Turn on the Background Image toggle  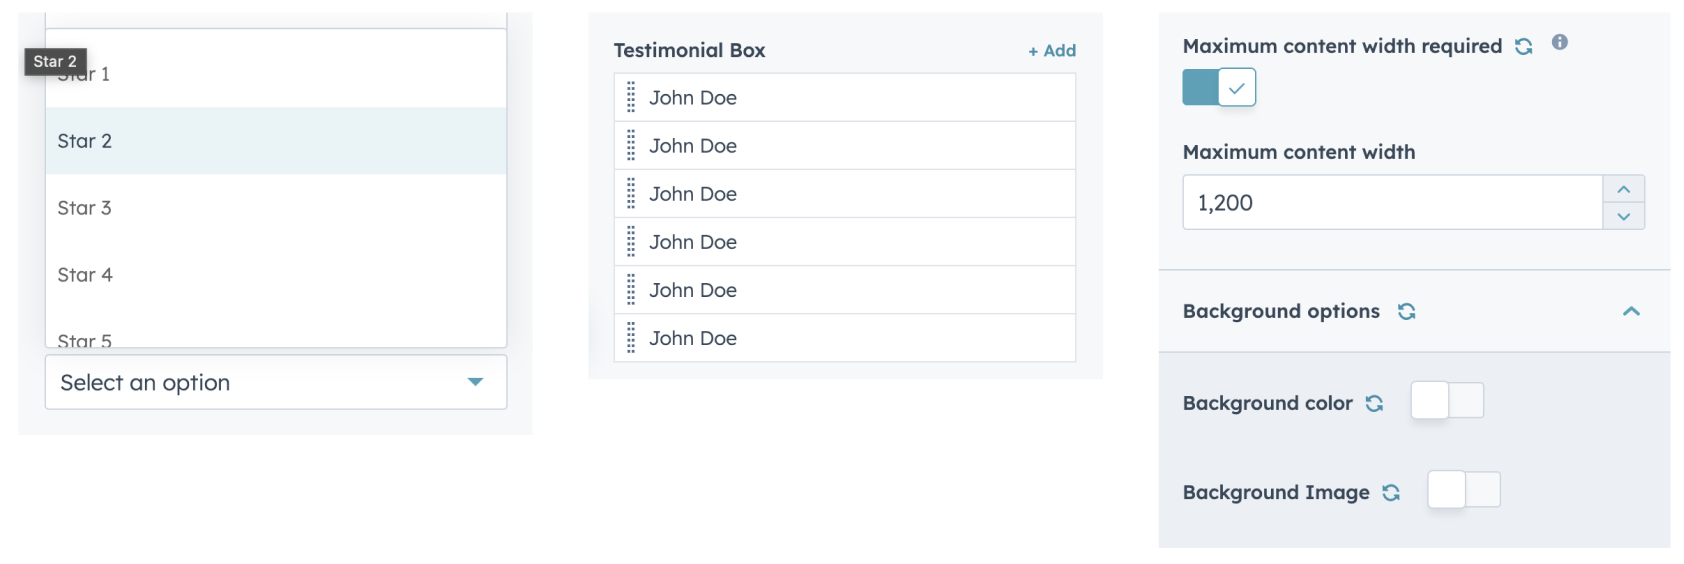tap(1464, 490)
